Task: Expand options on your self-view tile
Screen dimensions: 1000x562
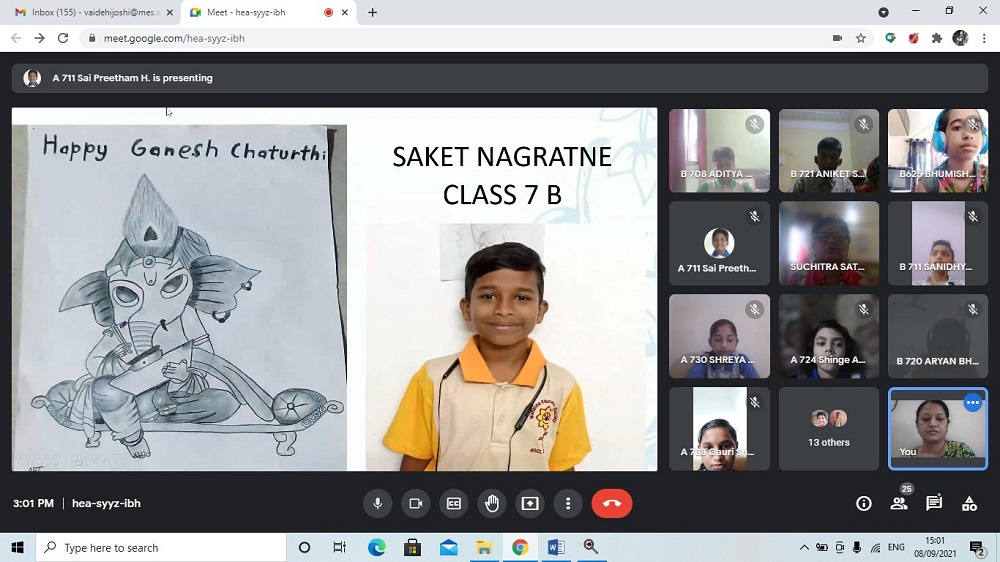Action: click(x=972, y=403)
